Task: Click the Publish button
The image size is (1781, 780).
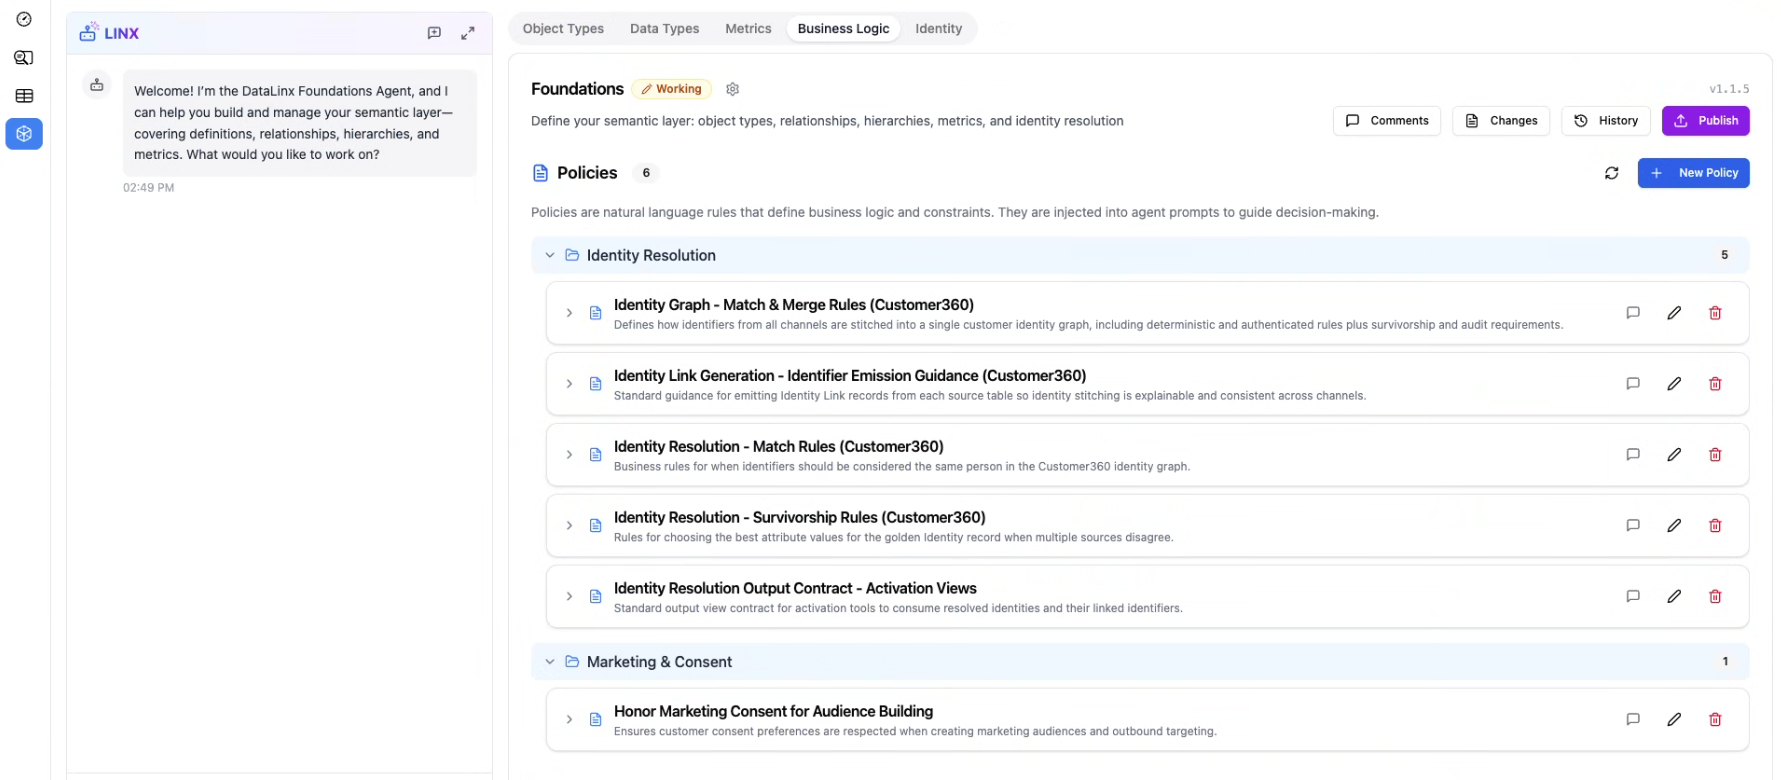Action: (1705, 121)
